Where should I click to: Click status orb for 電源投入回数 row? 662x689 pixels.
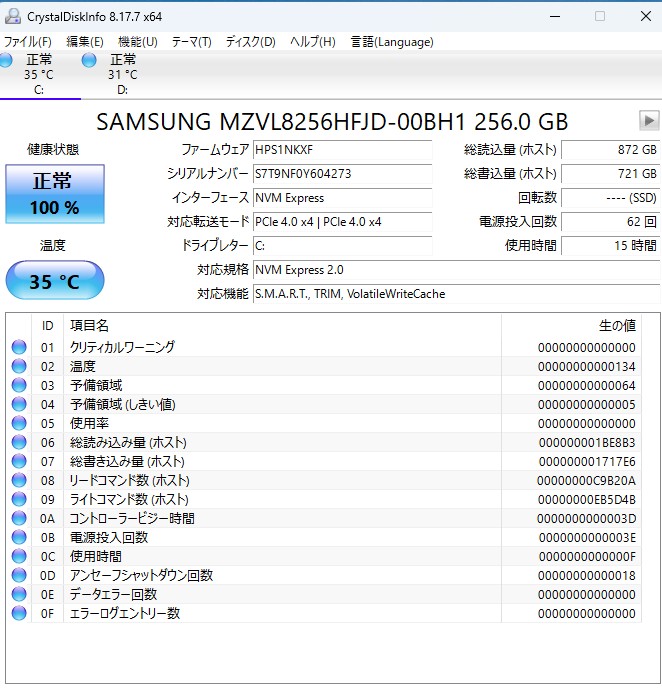click(19, 537)
